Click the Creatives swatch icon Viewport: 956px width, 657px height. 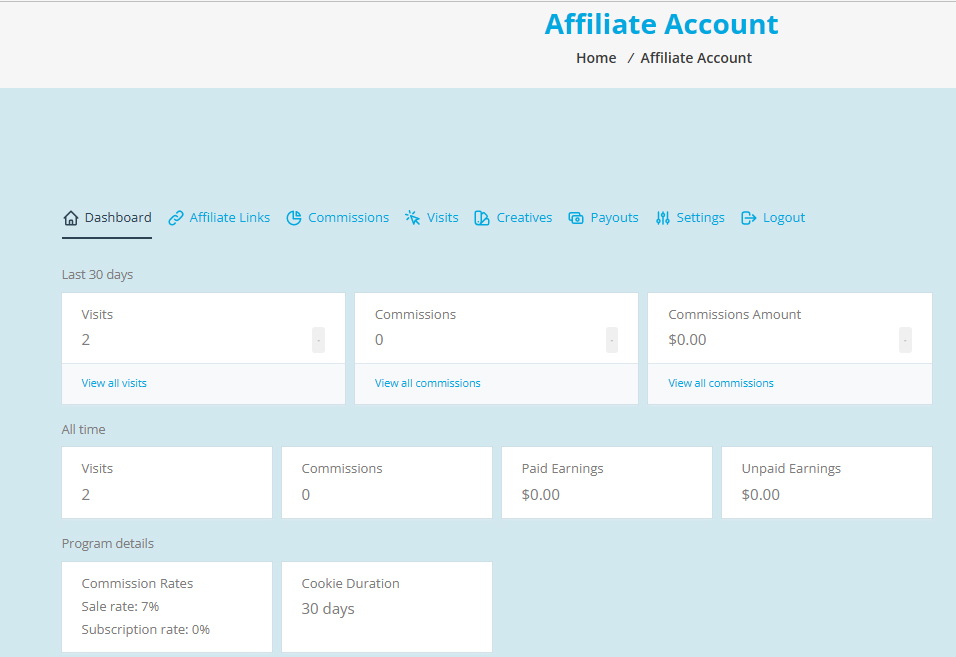pos(482,218)
